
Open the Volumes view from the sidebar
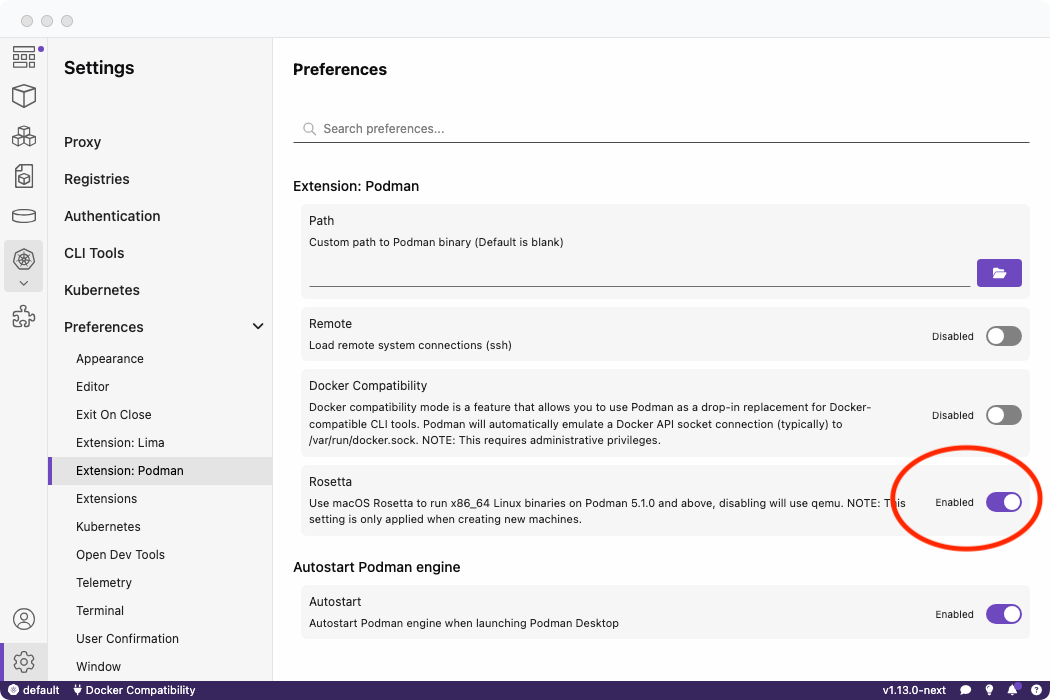[24, 215]
